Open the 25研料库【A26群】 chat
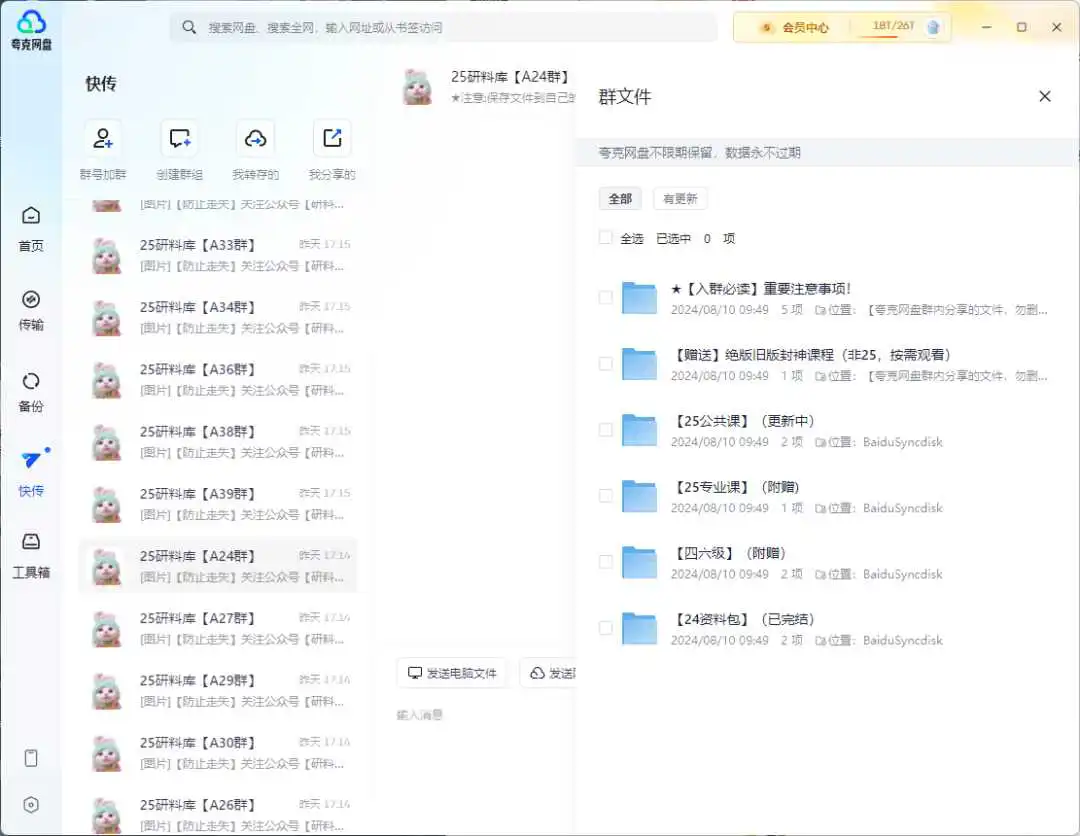 point(218,815)
